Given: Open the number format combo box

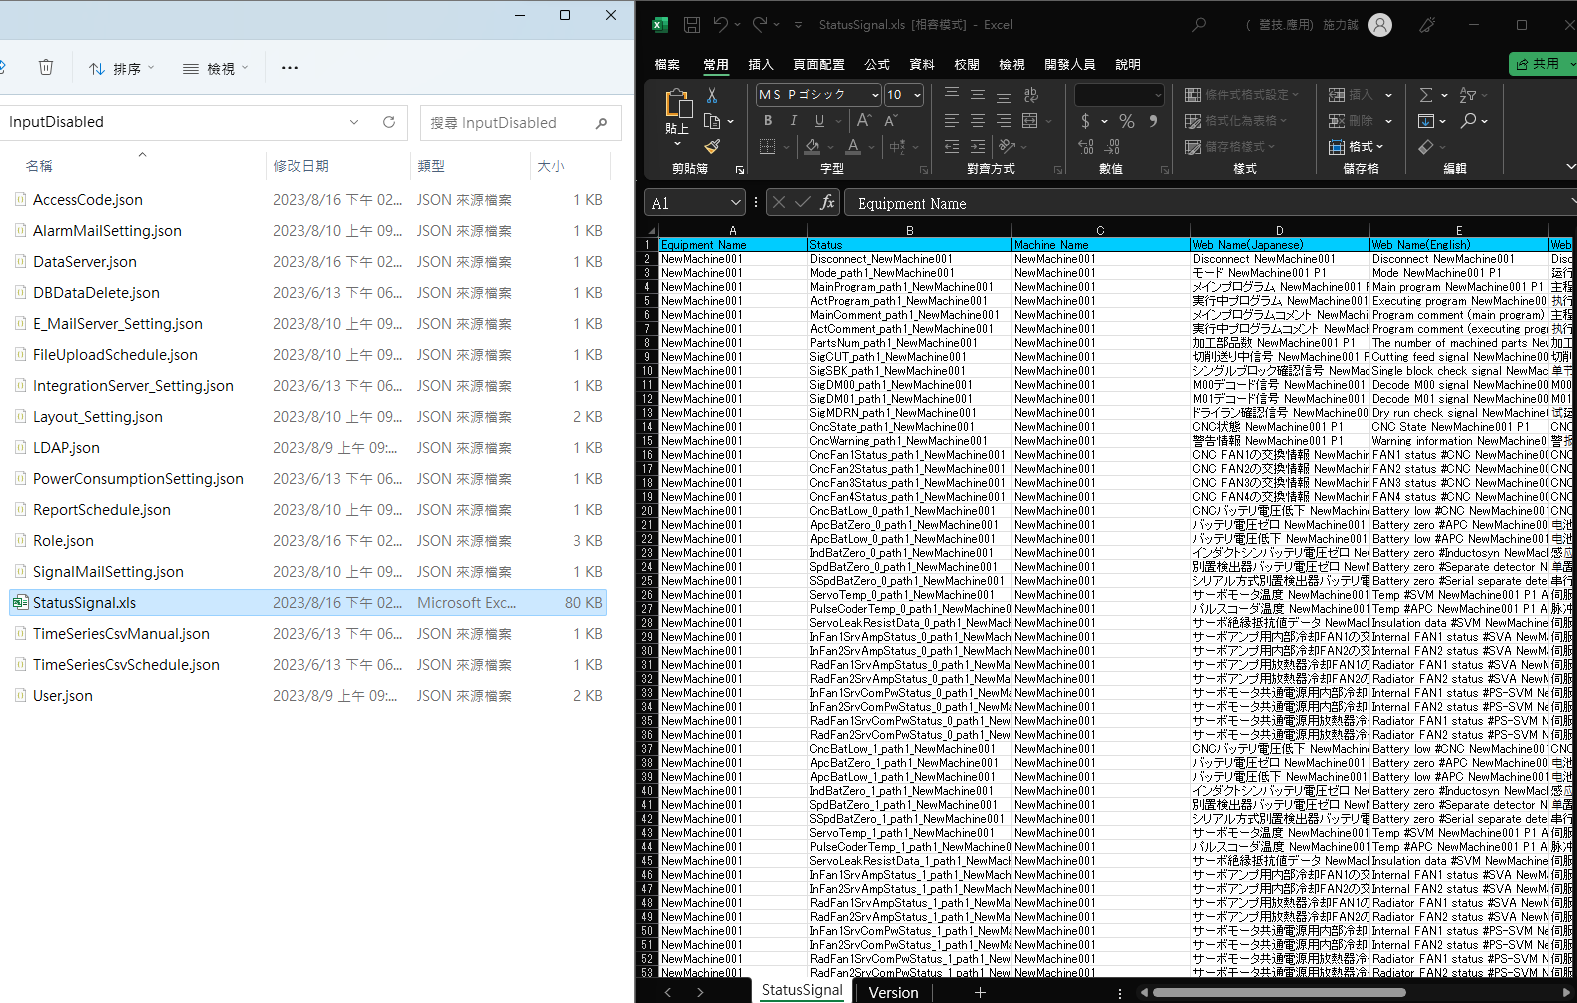Looking at the screenshot, I should pyautogui.click(x=1120, y=95).
